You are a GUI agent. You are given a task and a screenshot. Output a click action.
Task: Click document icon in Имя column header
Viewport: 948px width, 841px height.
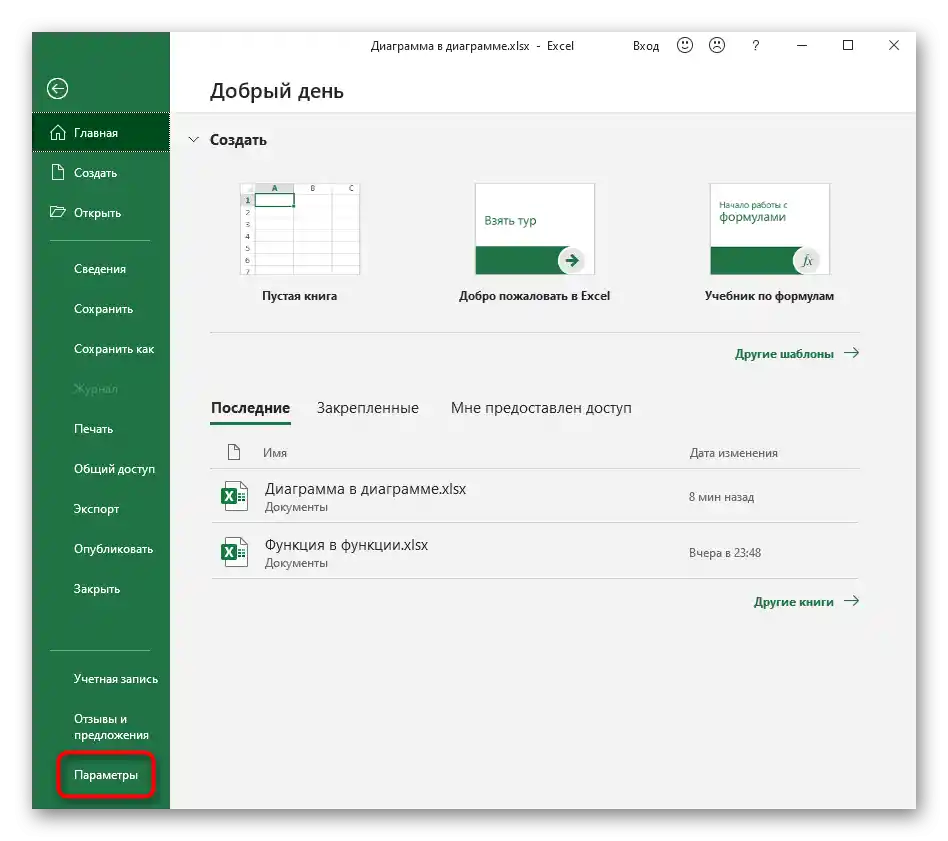tap(234, 452)
